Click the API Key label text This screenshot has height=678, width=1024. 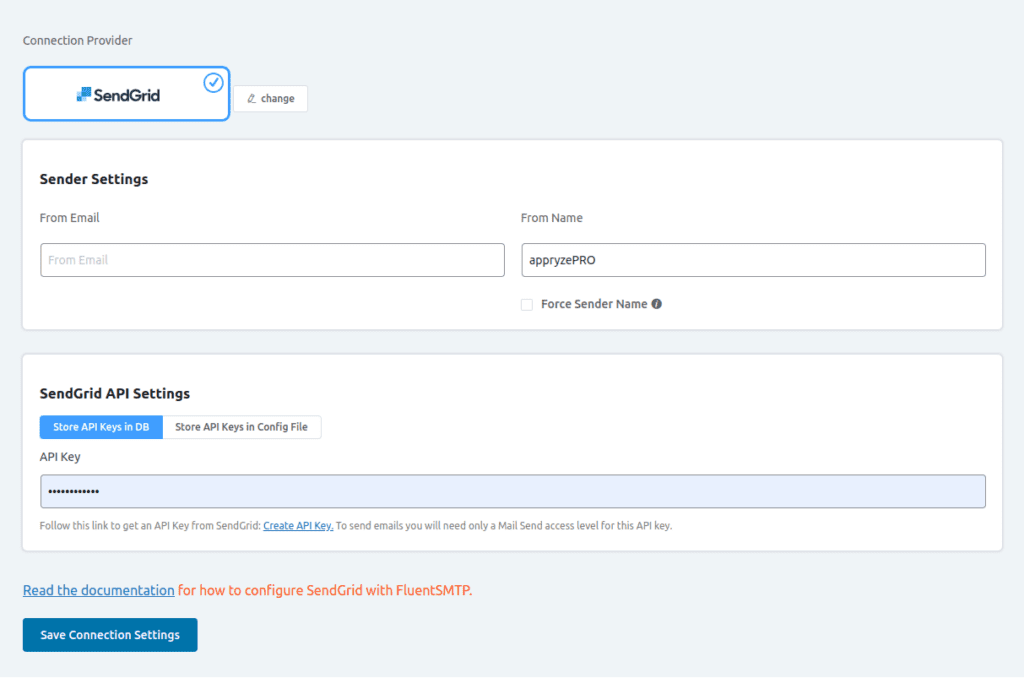(x=60, y=457)
